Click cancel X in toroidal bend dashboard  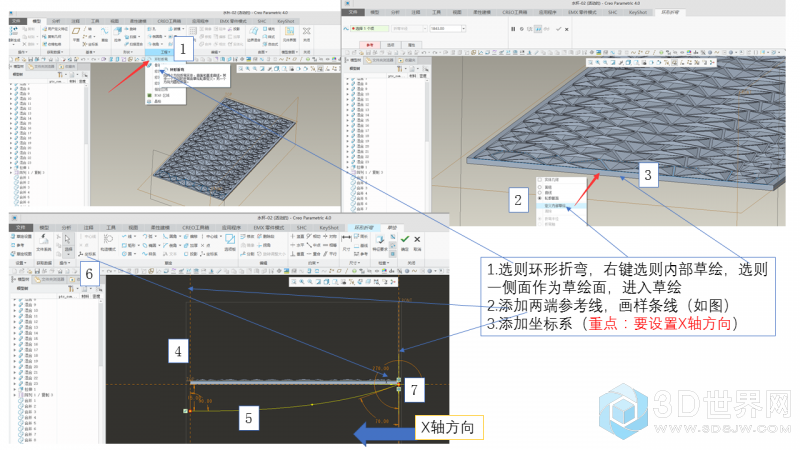(x=566, y=29)
